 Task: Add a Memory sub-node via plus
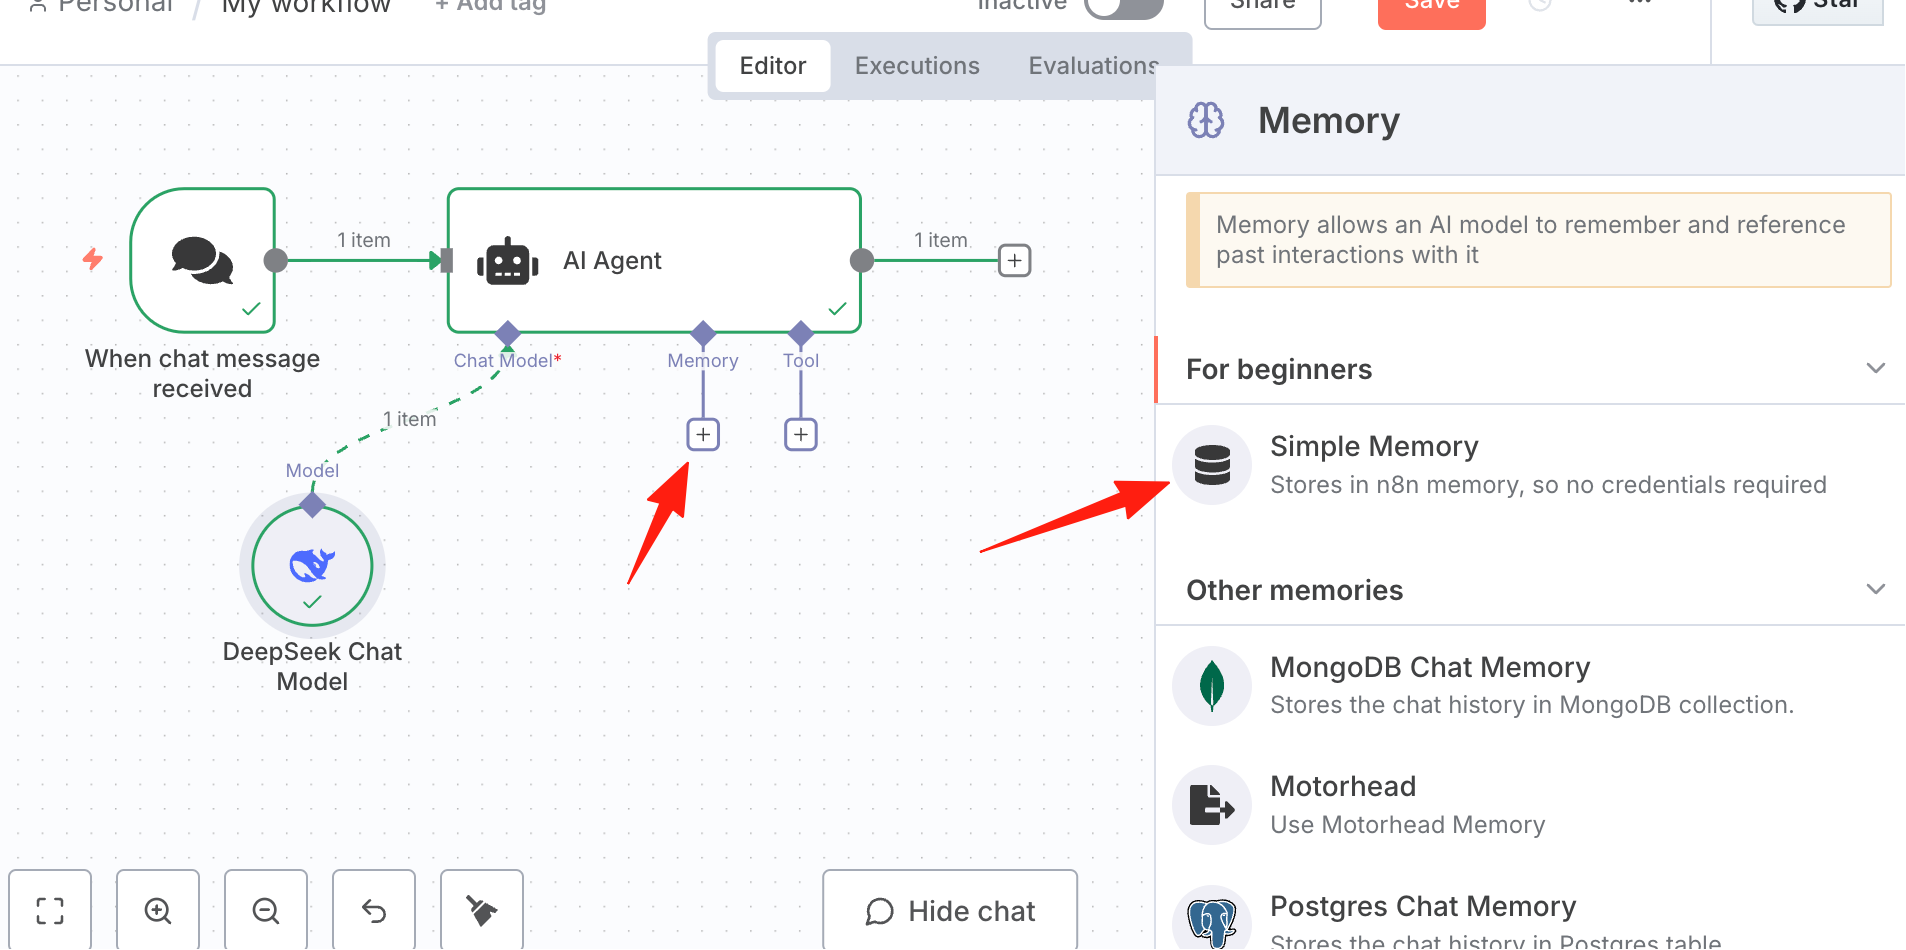pos(703,434)
